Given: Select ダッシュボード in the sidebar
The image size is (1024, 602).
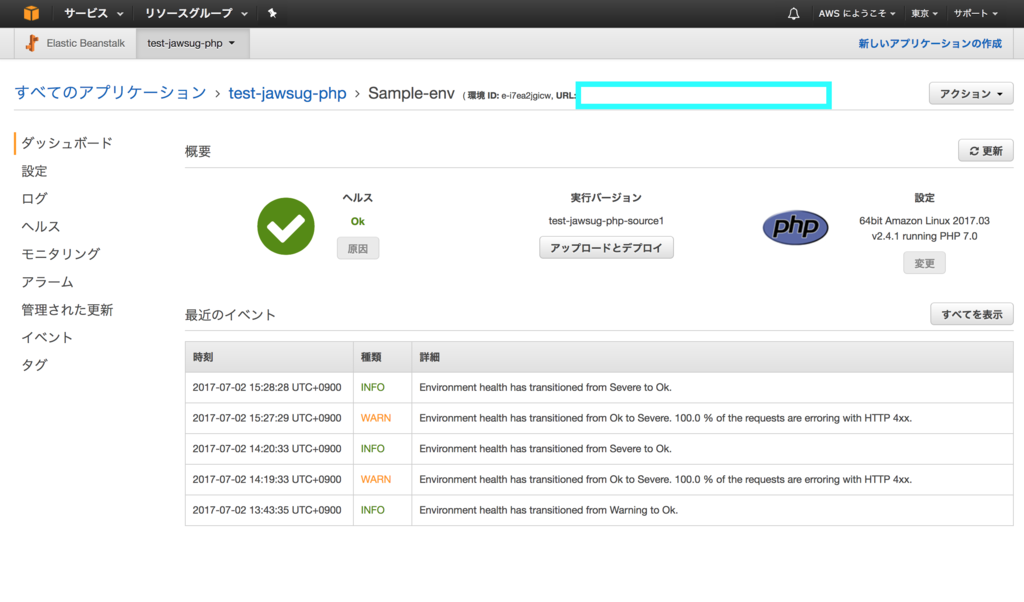Looking at the screenshot, I should pyautogui.click(x=67, y=143).
